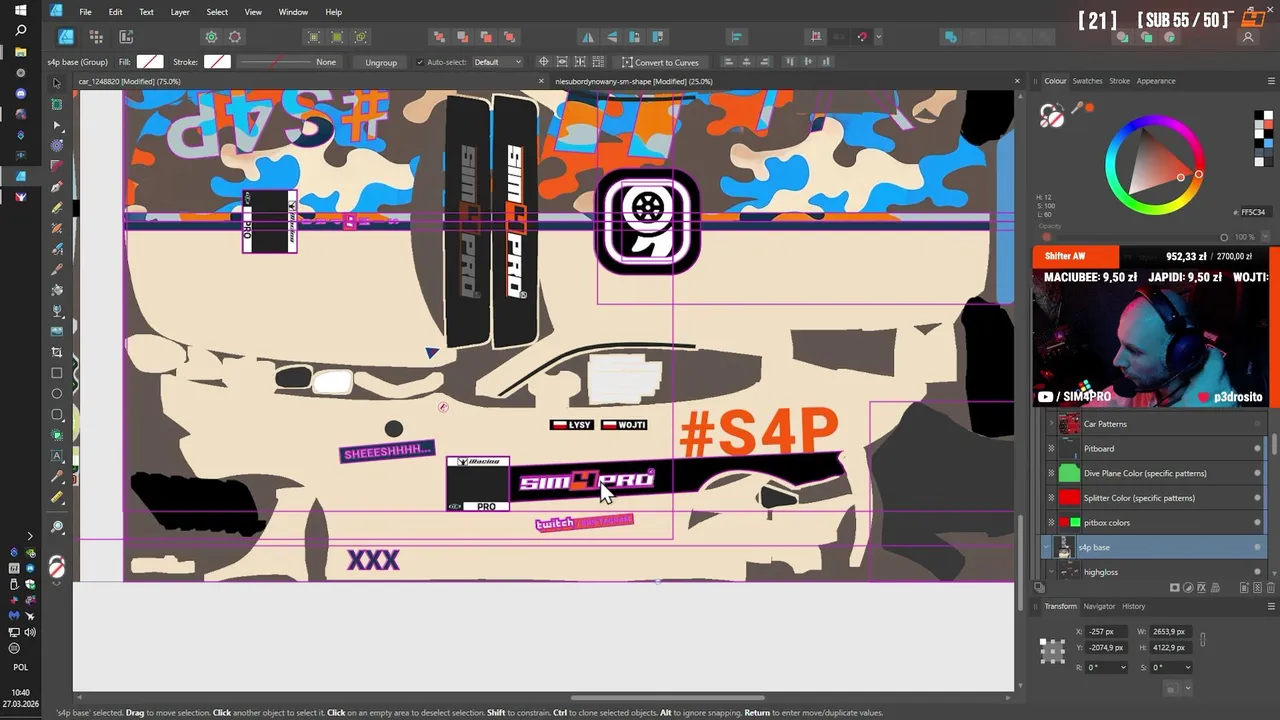Toggle visibility of Pitboard layer
This screenshot has width=1280, height=720.
click(x=1257, y=449)
